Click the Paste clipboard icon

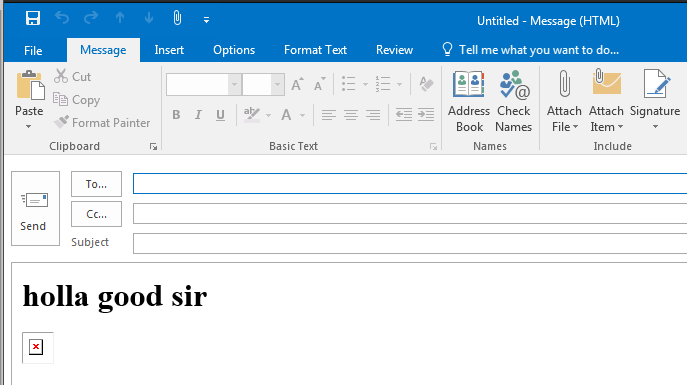[x=30, y=85]
